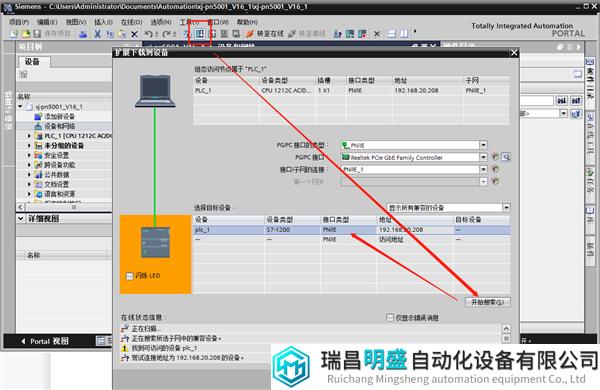Enable the 闪烁 LED checkbox
The image size is (600, 390).
[130, 276]
